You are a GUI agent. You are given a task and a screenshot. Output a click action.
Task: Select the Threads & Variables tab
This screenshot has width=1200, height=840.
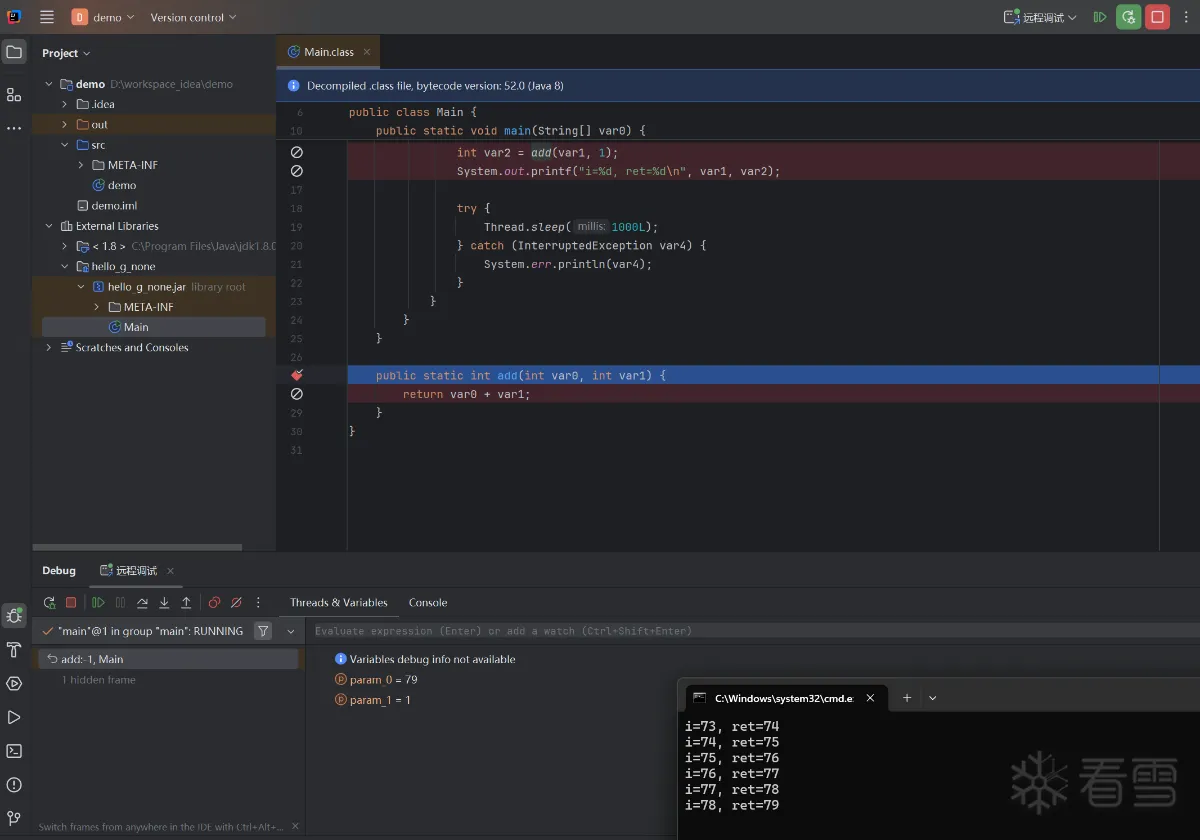click(x=338, y=602)
